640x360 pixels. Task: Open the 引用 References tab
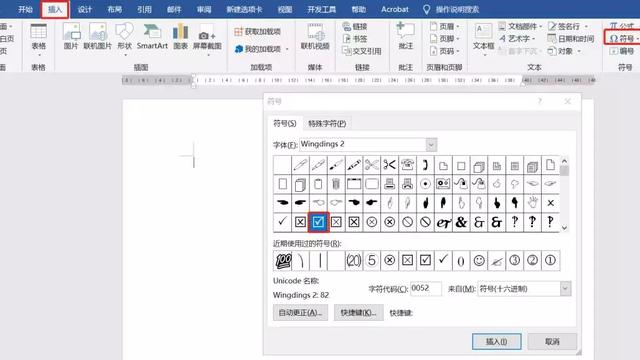pyautogui.click(x=144, y=9)
